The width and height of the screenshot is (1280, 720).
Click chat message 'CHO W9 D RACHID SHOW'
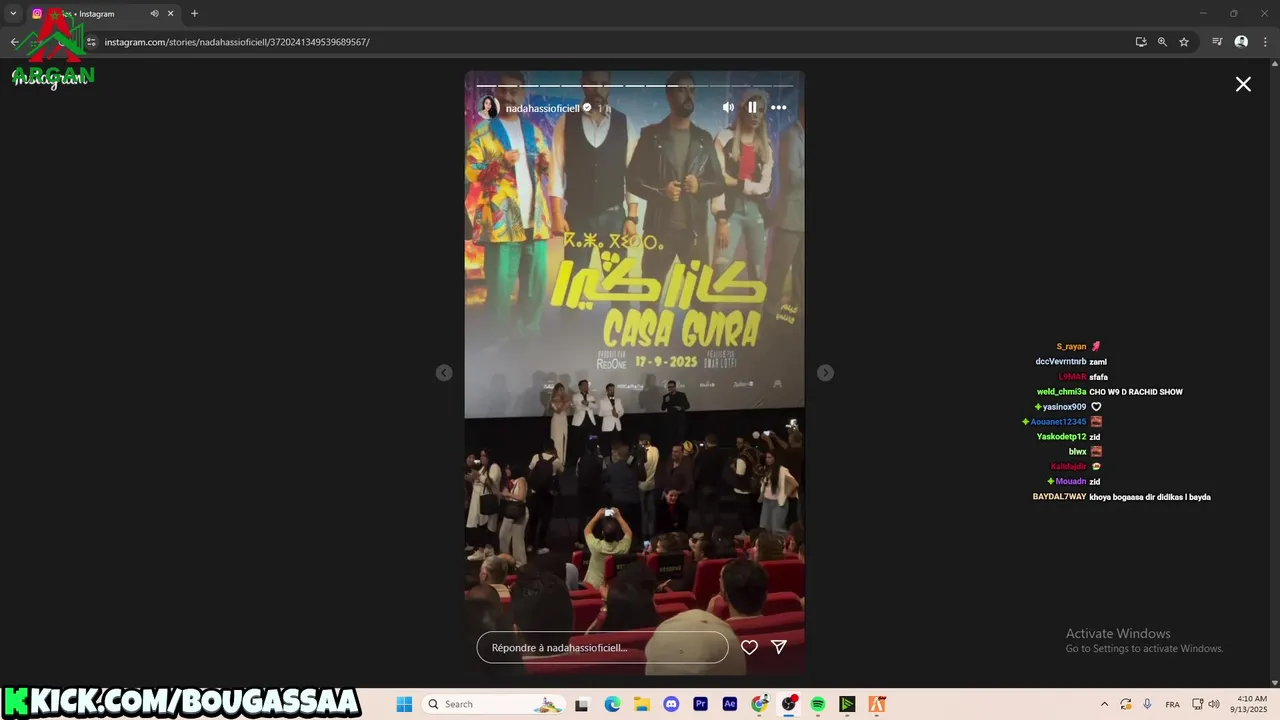click(x=1136, y=392)
